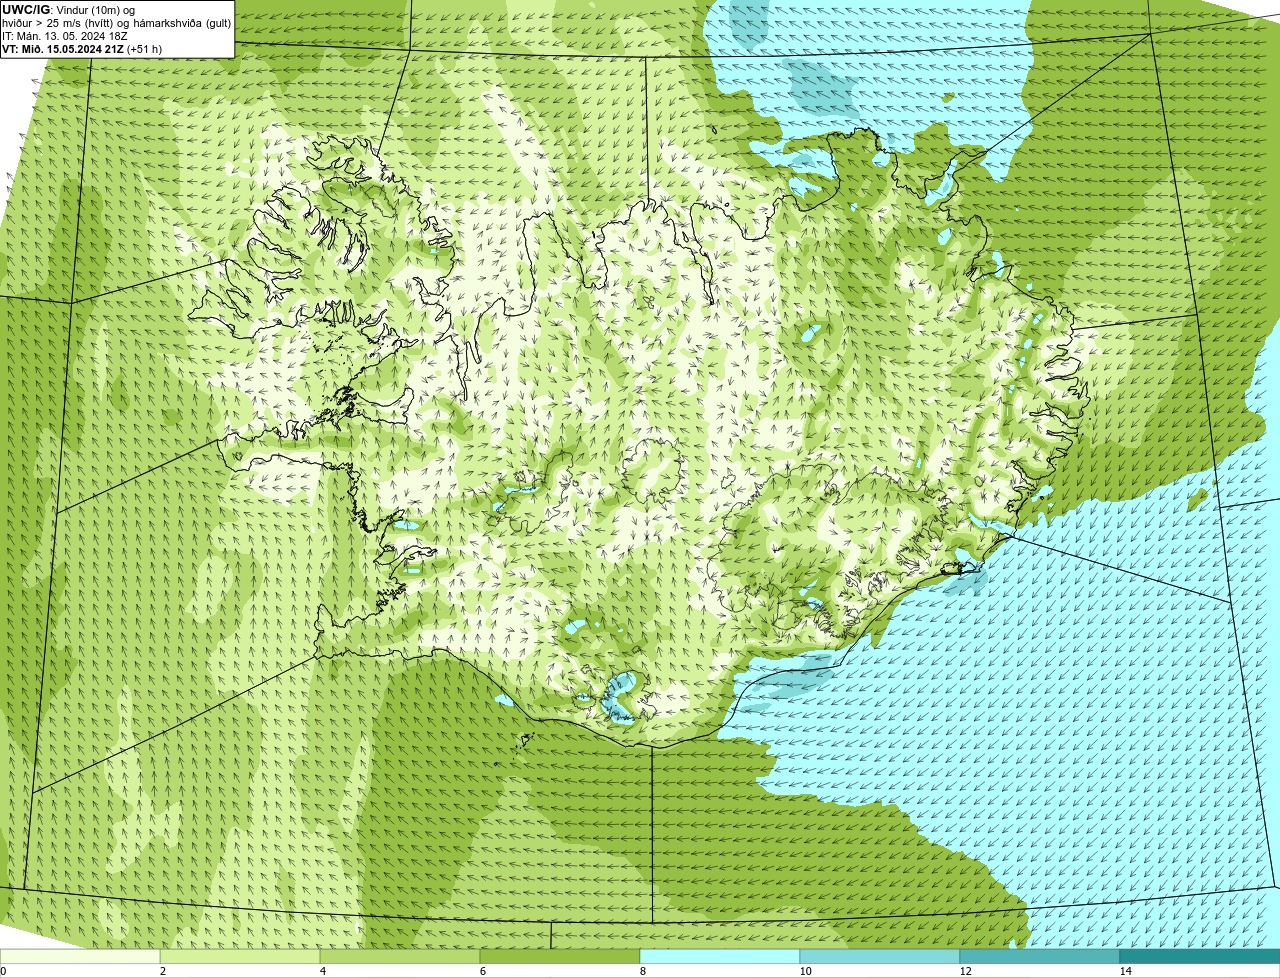Screen dimensions: 1280x978
Task: Click the 10–12 m/s turquoise legend swatch
Action: coord(880,956)
